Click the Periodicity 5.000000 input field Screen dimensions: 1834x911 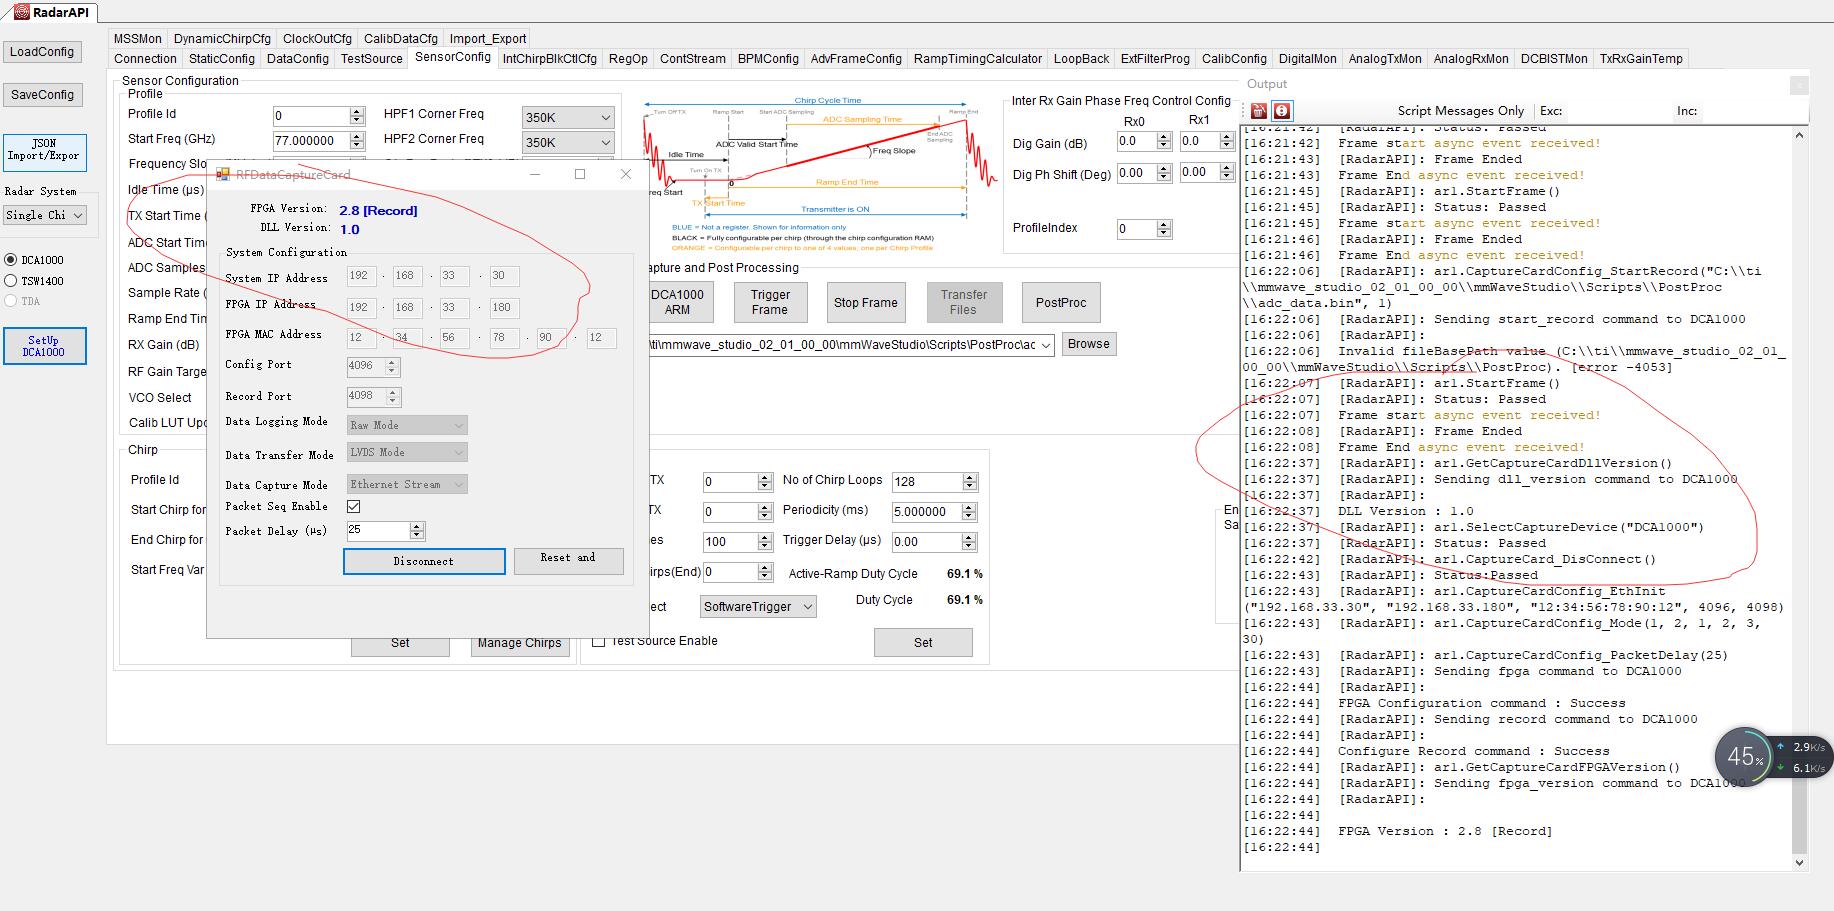tap(927, 512)
